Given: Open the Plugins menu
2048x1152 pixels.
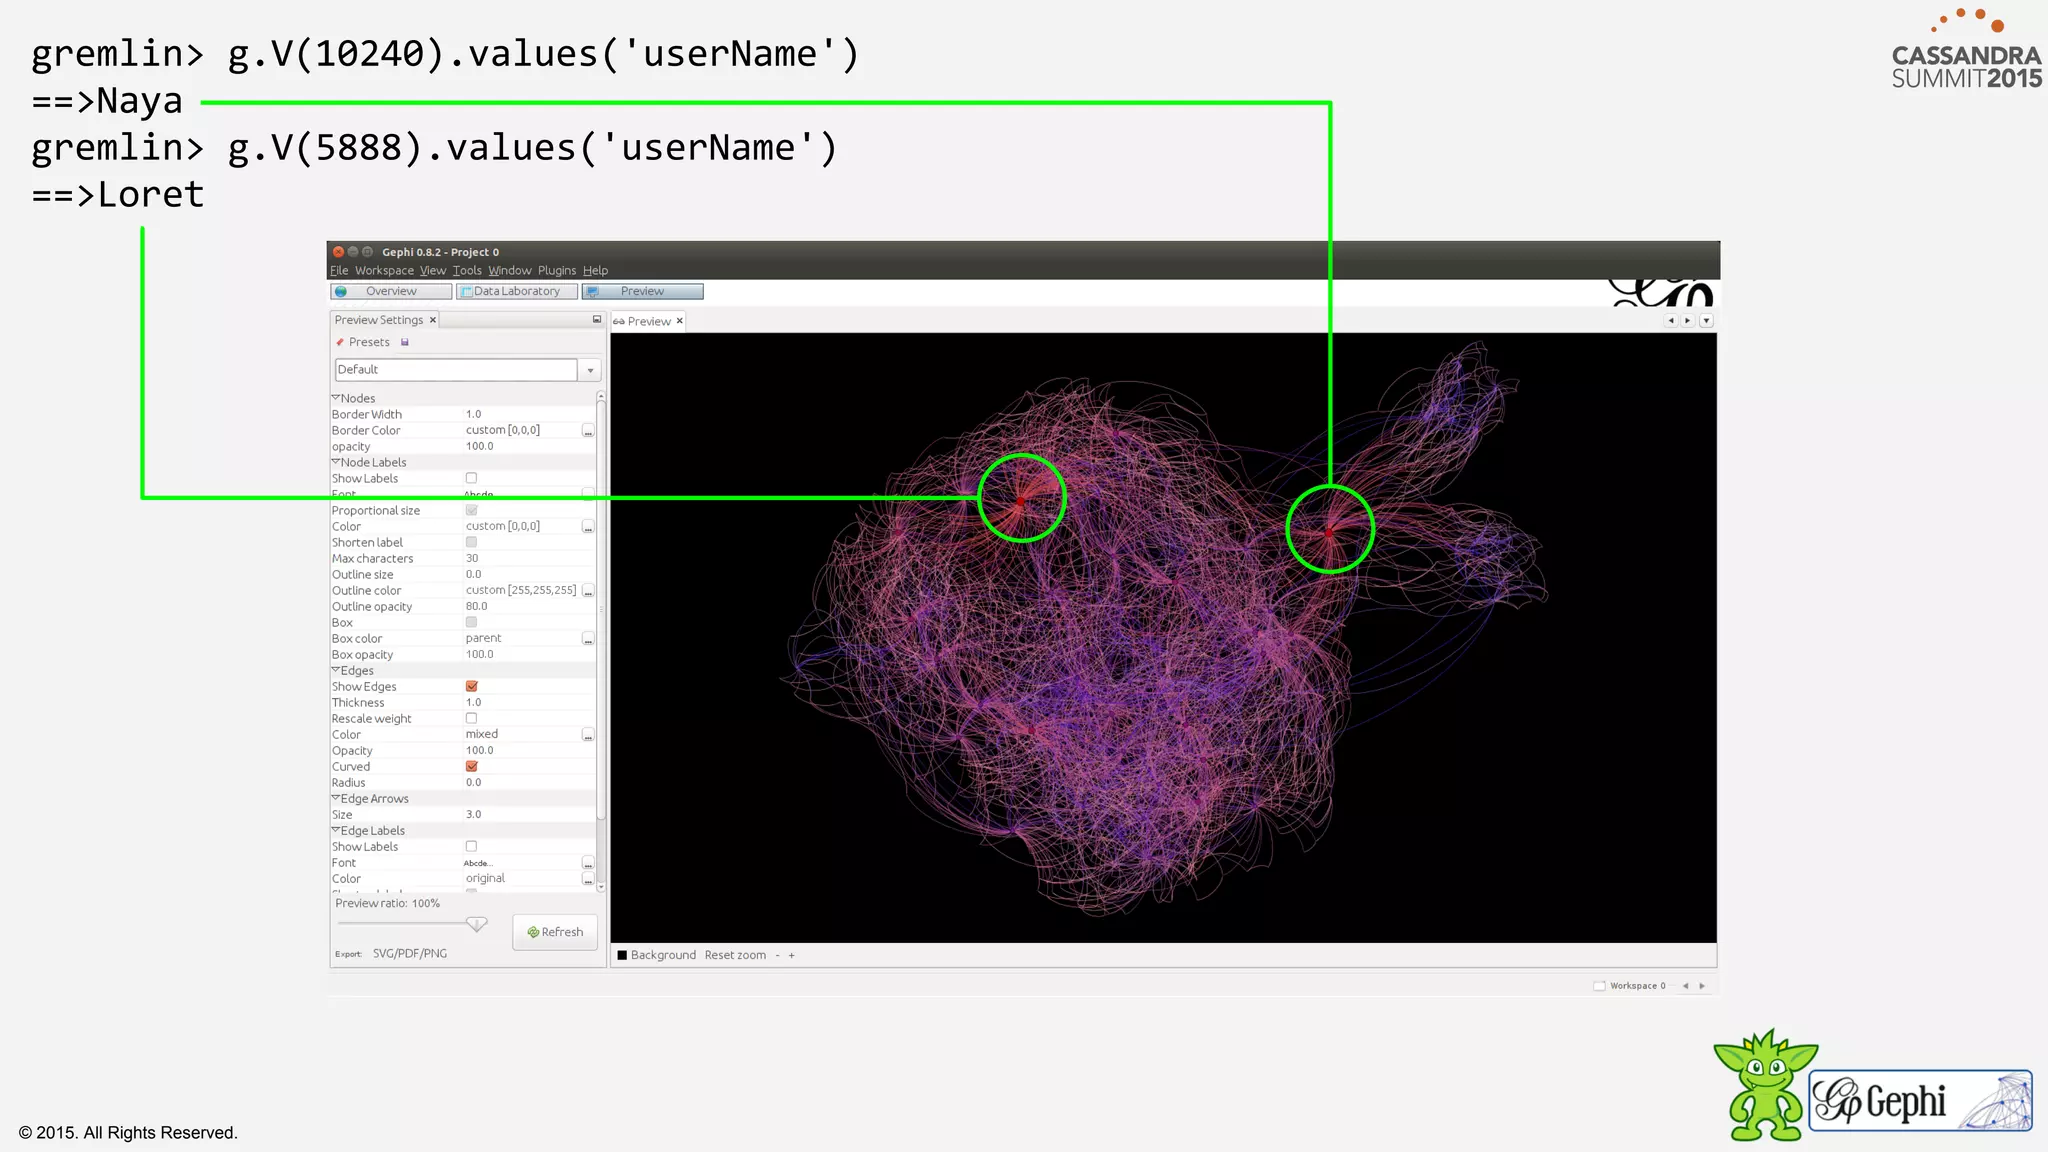Looking at the screenshot, I should click(557, 271).
